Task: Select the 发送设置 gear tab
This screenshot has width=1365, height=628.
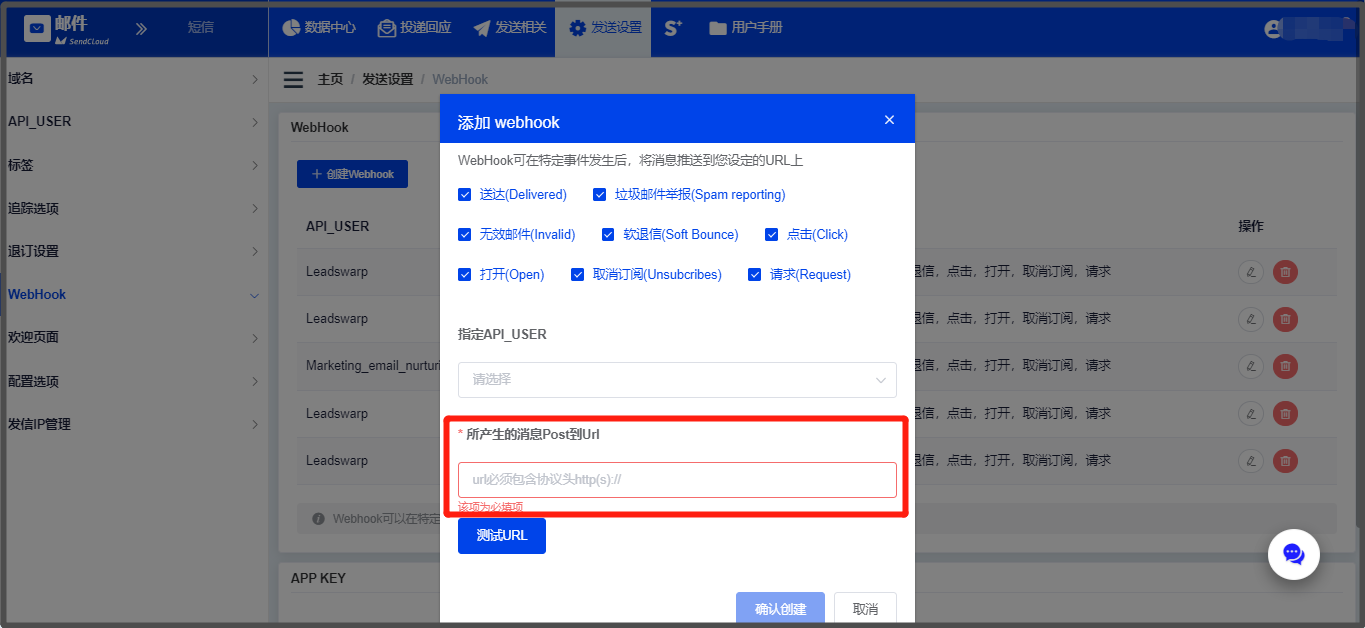Action: coord(605,28)
